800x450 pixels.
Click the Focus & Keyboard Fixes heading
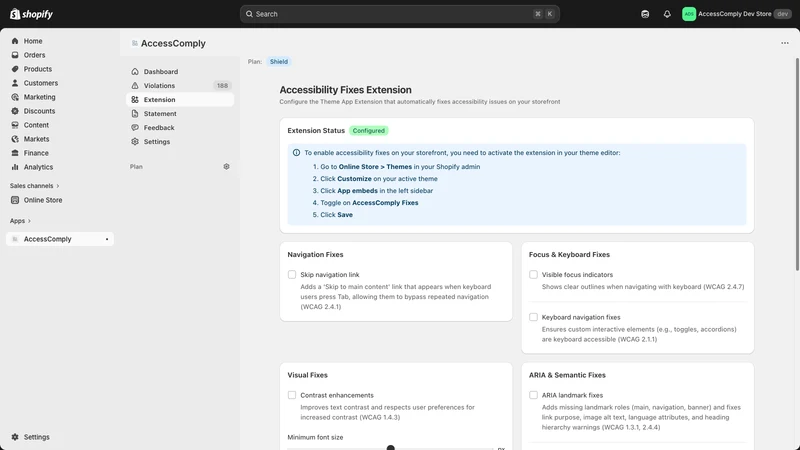(x=569, y=255)
